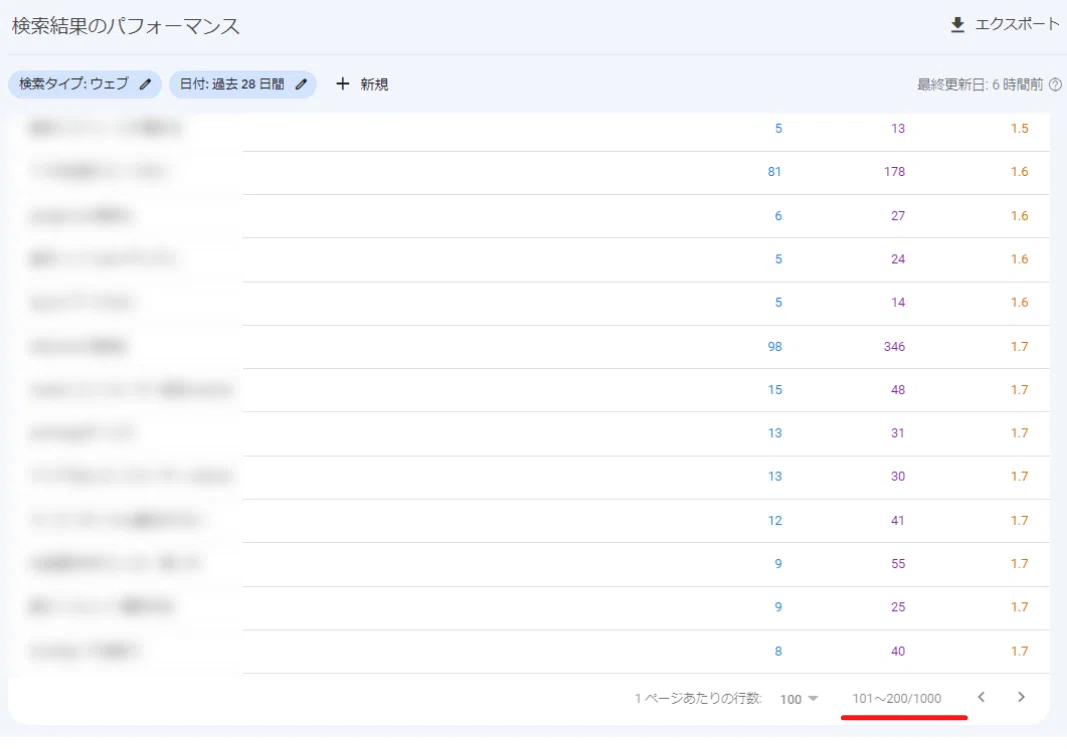
Task: Click the 検索結果のパフォーマンス page title
Action: click(126, 27)
